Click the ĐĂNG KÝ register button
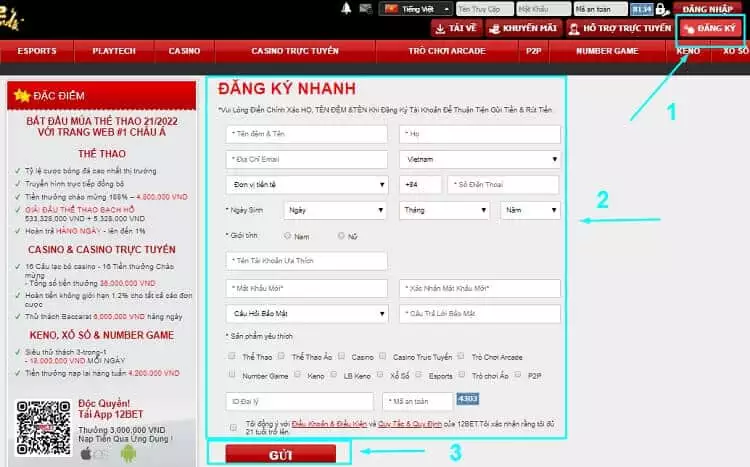The image size is (750, 467). (x=711, y=29)
